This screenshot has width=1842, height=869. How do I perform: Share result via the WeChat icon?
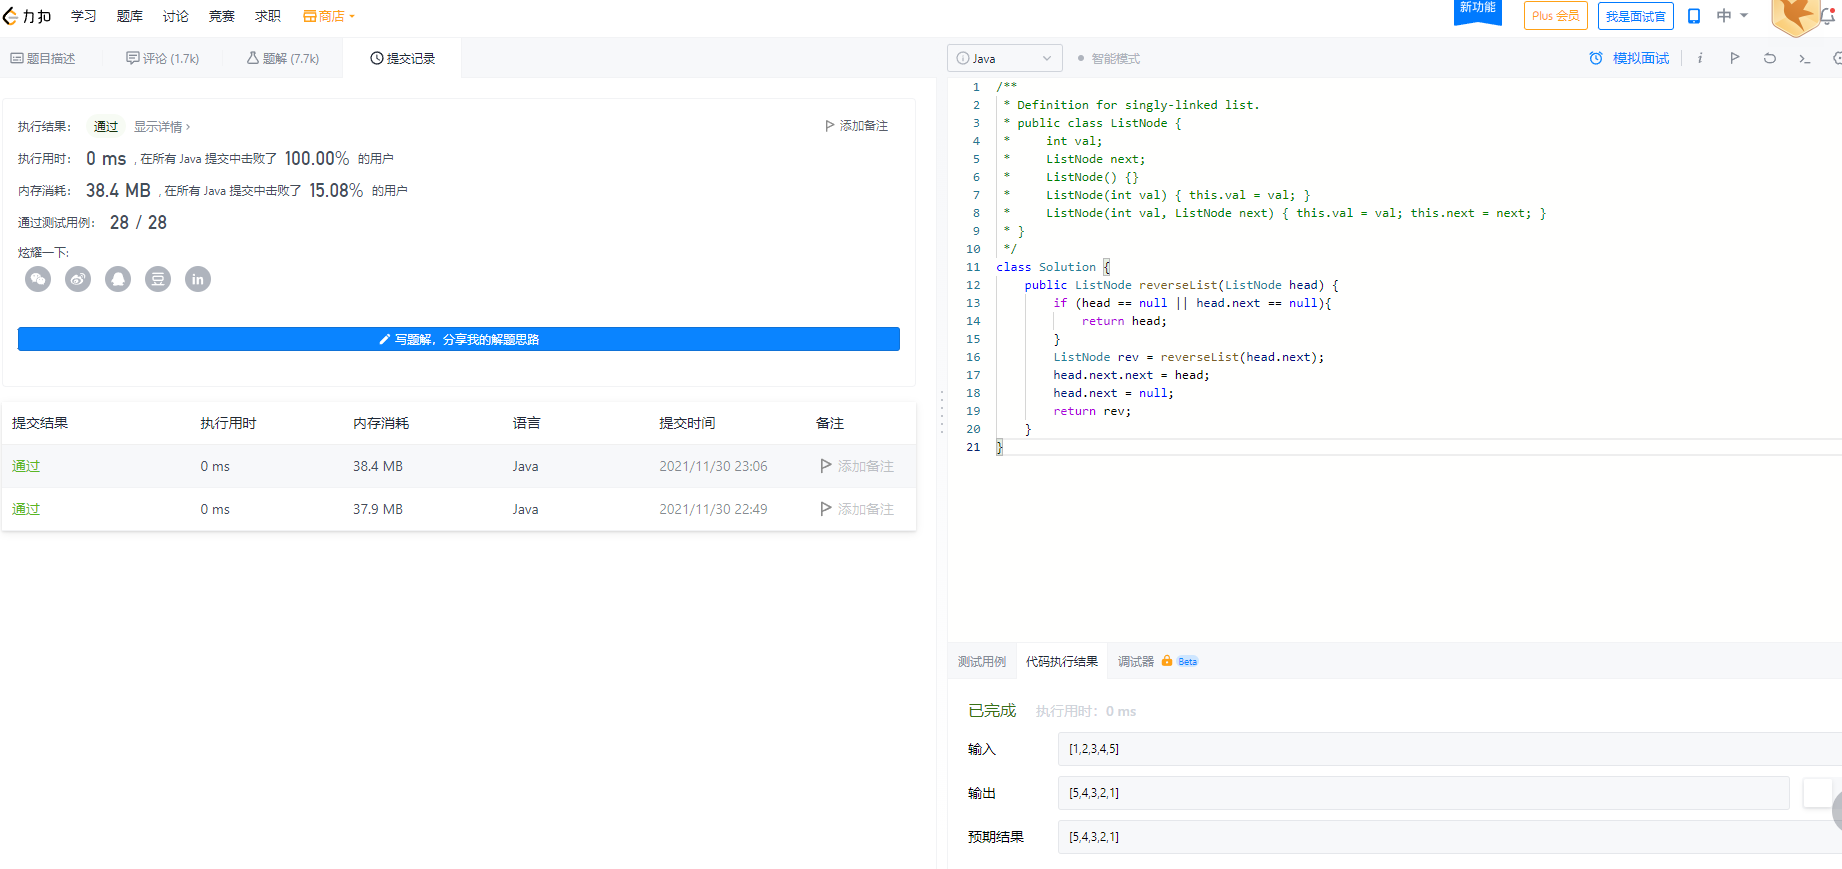click(38, 279)
